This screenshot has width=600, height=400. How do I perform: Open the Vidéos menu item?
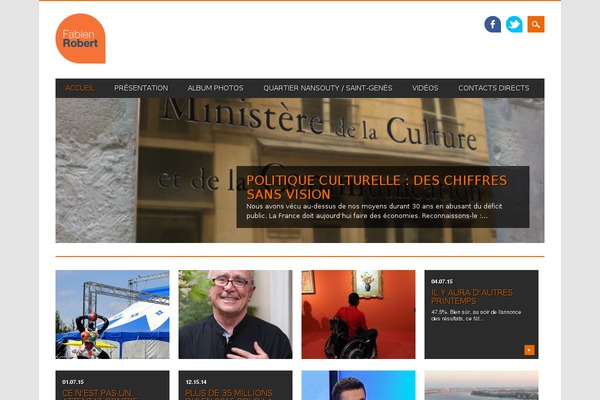[x=425, y=88]
